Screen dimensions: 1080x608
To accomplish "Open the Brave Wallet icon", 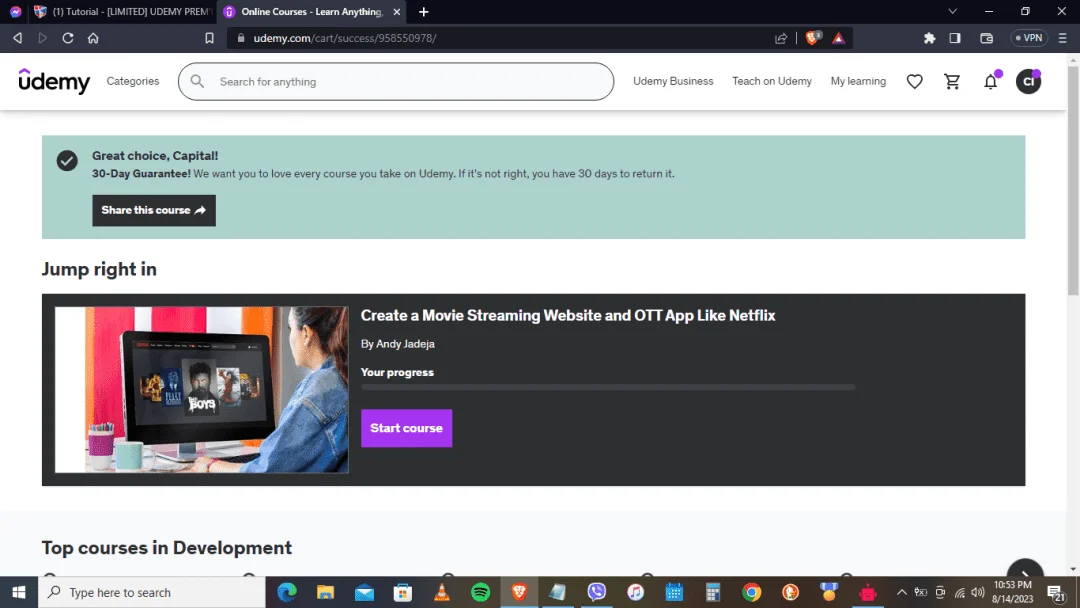I will click(x=986, y=38).
